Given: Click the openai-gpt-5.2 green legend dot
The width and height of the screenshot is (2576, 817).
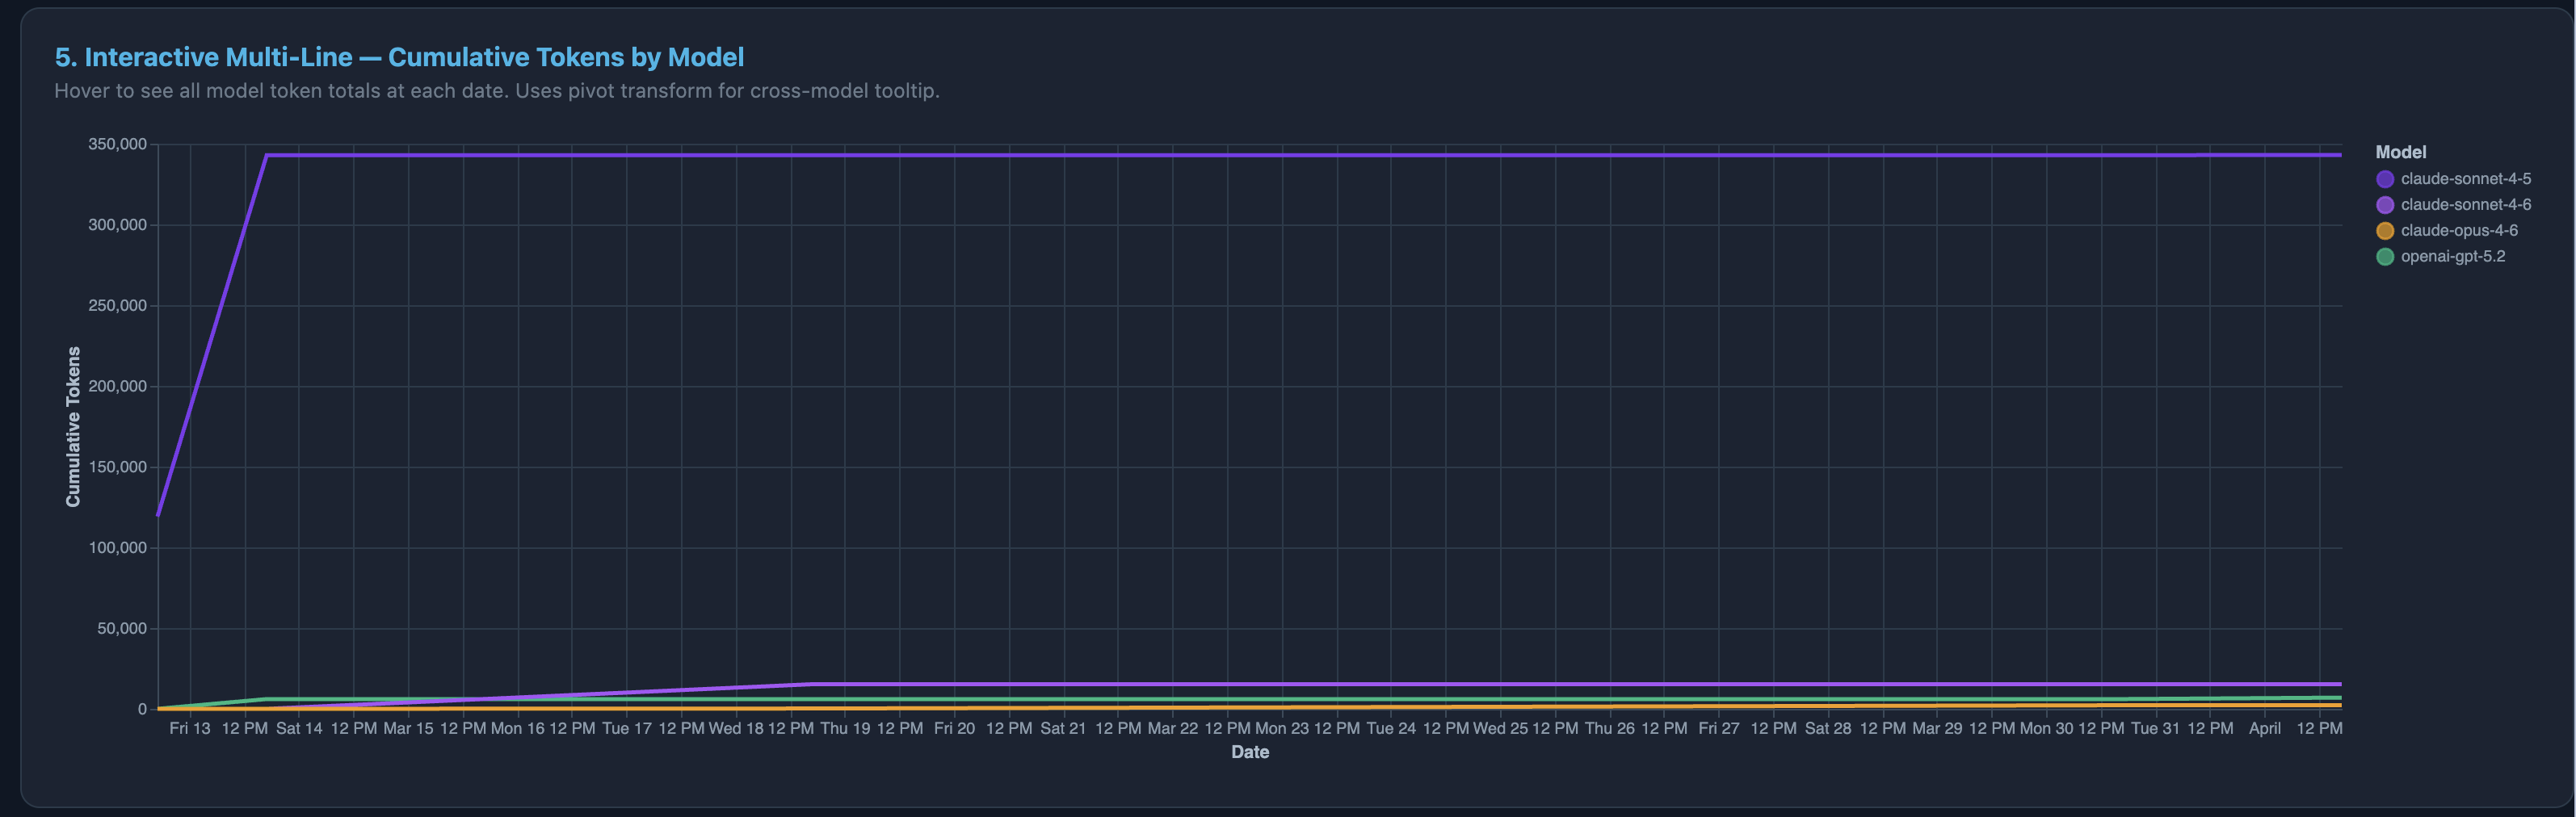Looking at the screenshot, I should coord(2385,257).
